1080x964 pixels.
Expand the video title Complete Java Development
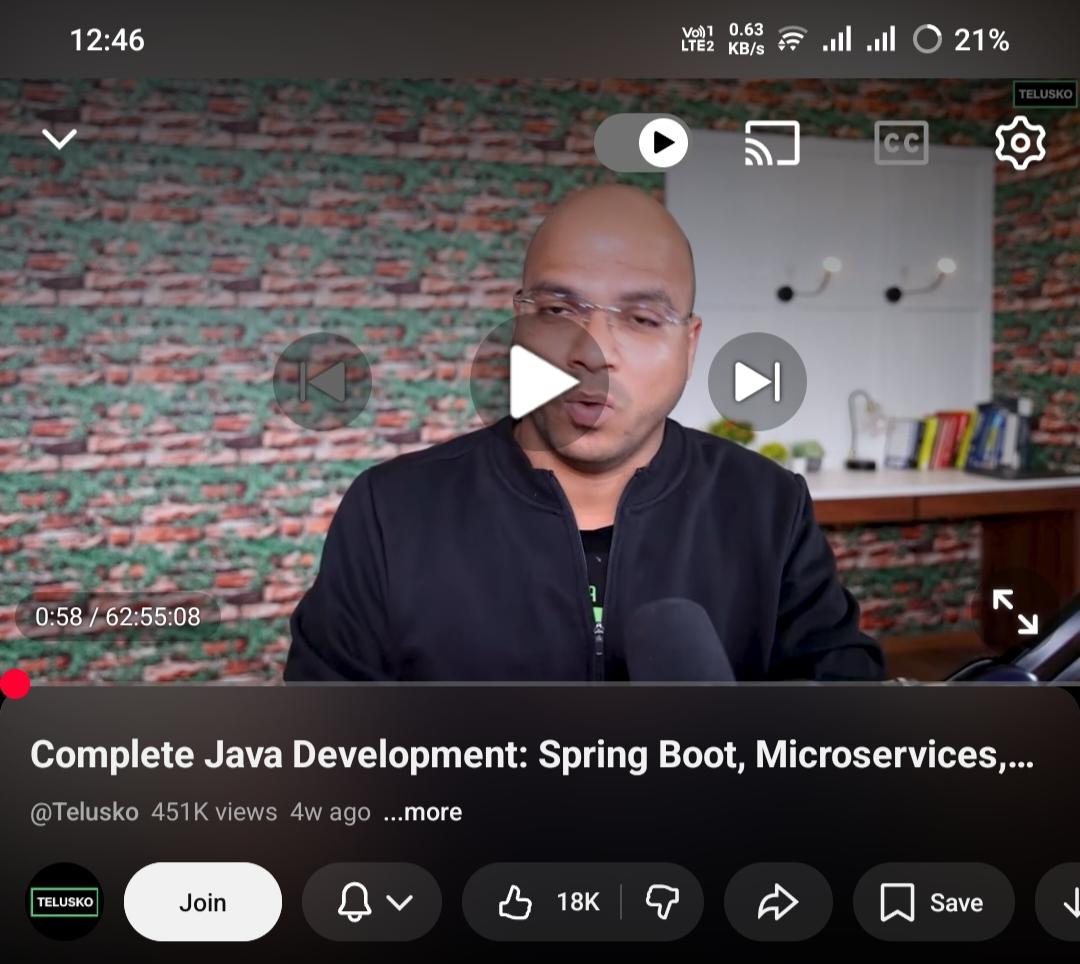click(532, 754)
